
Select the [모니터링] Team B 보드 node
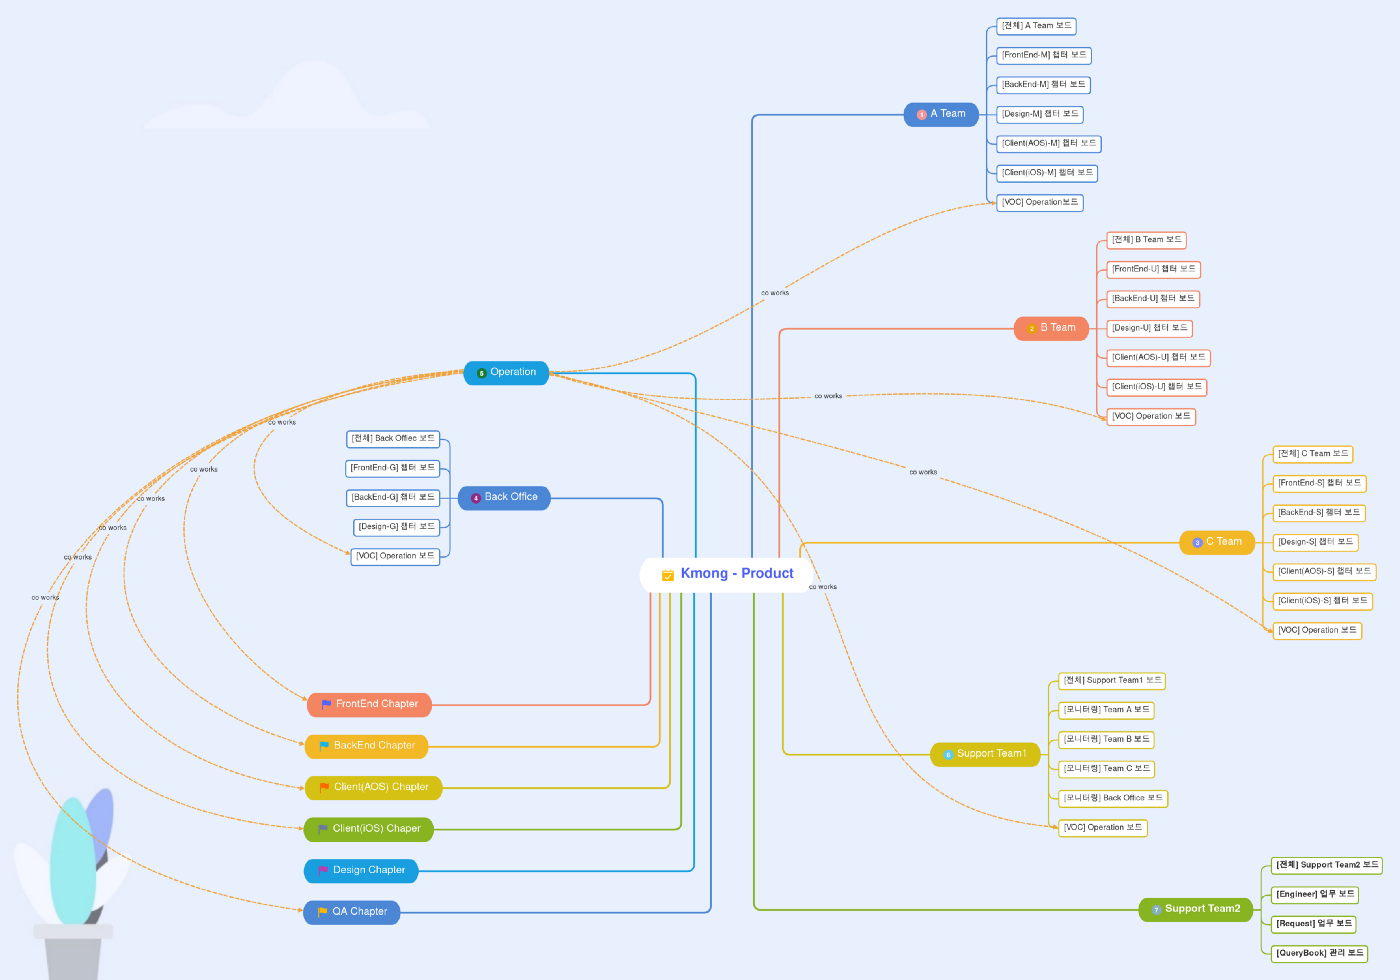pyautogui.click(x=1107, y=740)
